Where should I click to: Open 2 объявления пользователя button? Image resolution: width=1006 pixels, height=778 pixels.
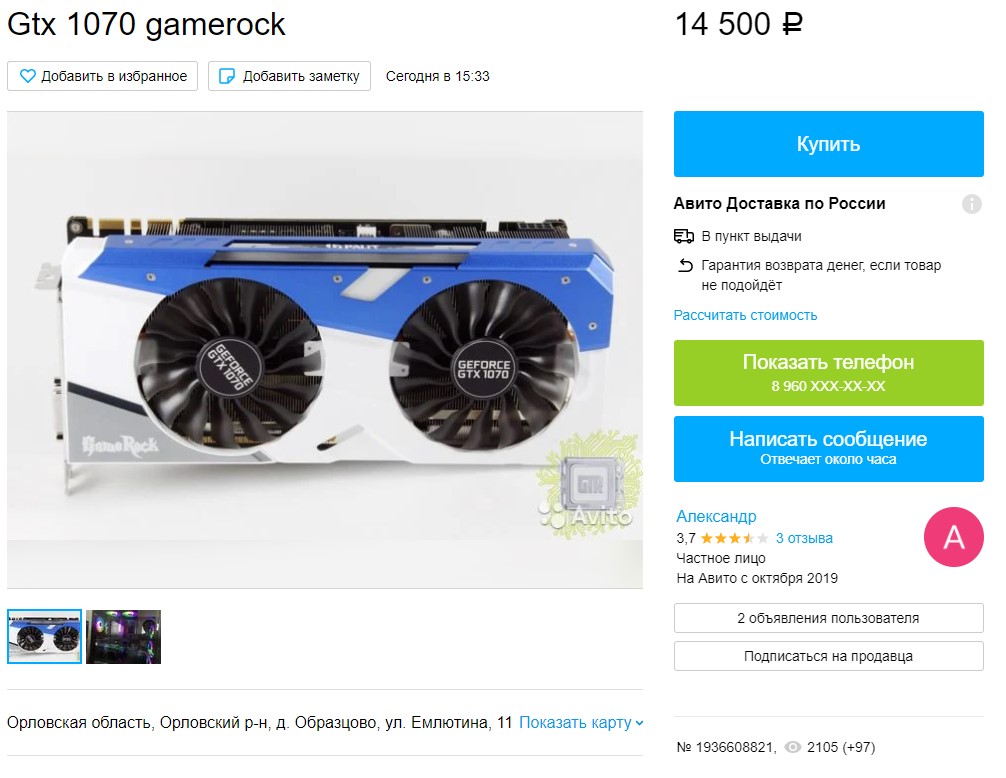828,618
